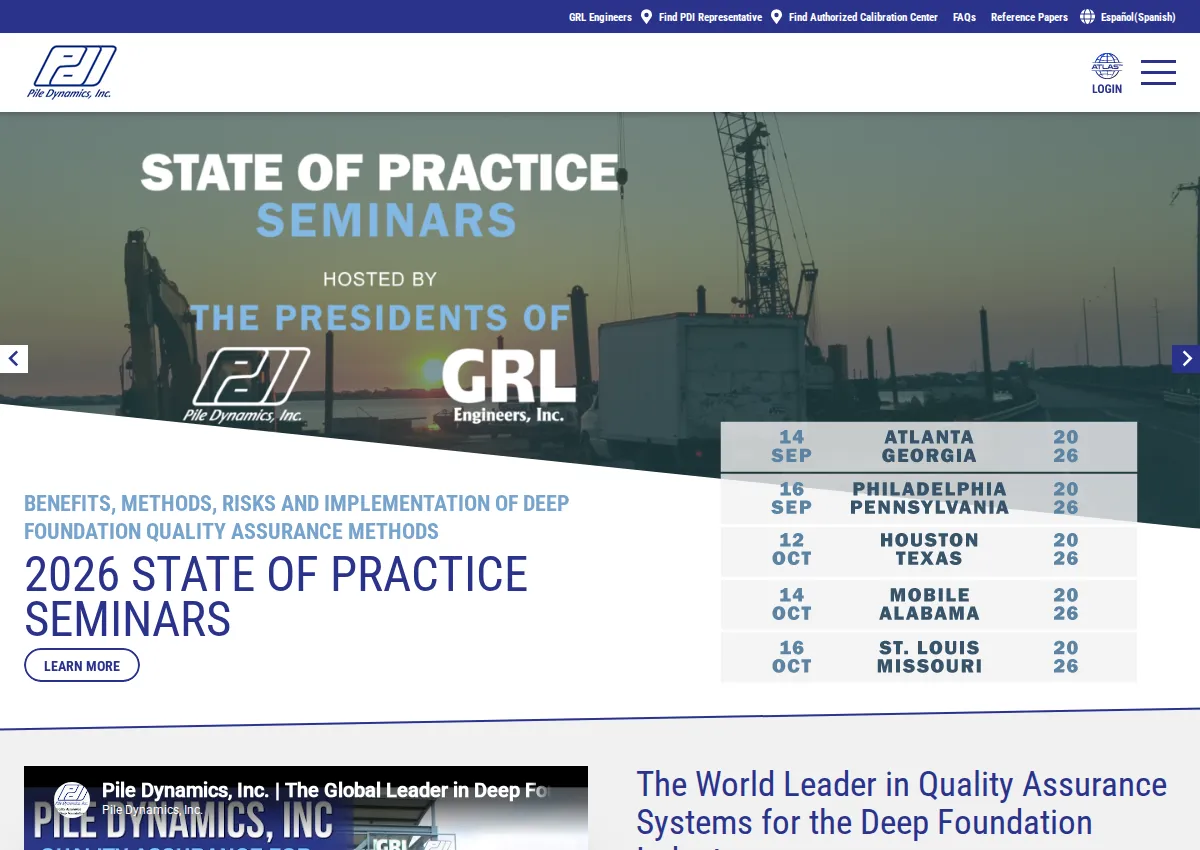Go to previous slide with left arrow
1200x850 pixels.
[14, 359]
